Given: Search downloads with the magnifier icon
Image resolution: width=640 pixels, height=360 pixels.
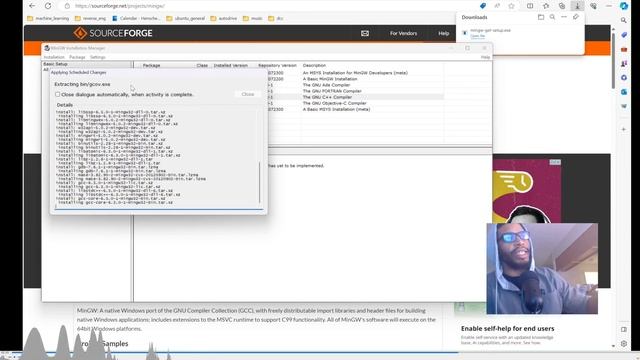Looking at the screenshot, I should tap(552, 17).
